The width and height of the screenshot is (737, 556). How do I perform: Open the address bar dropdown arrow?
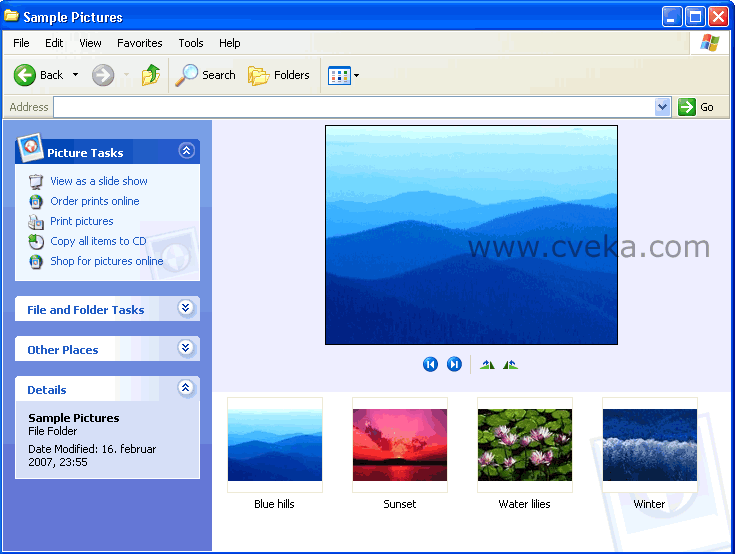pyautogui.click(x=662, y=107)
